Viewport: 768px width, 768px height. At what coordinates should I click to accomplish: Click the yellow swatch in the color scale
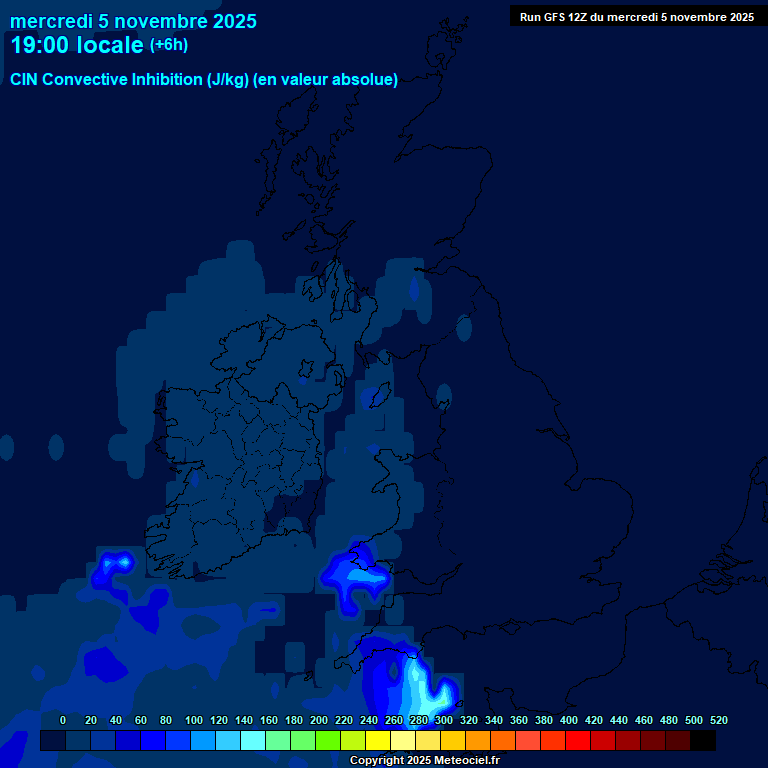[377, 741]
